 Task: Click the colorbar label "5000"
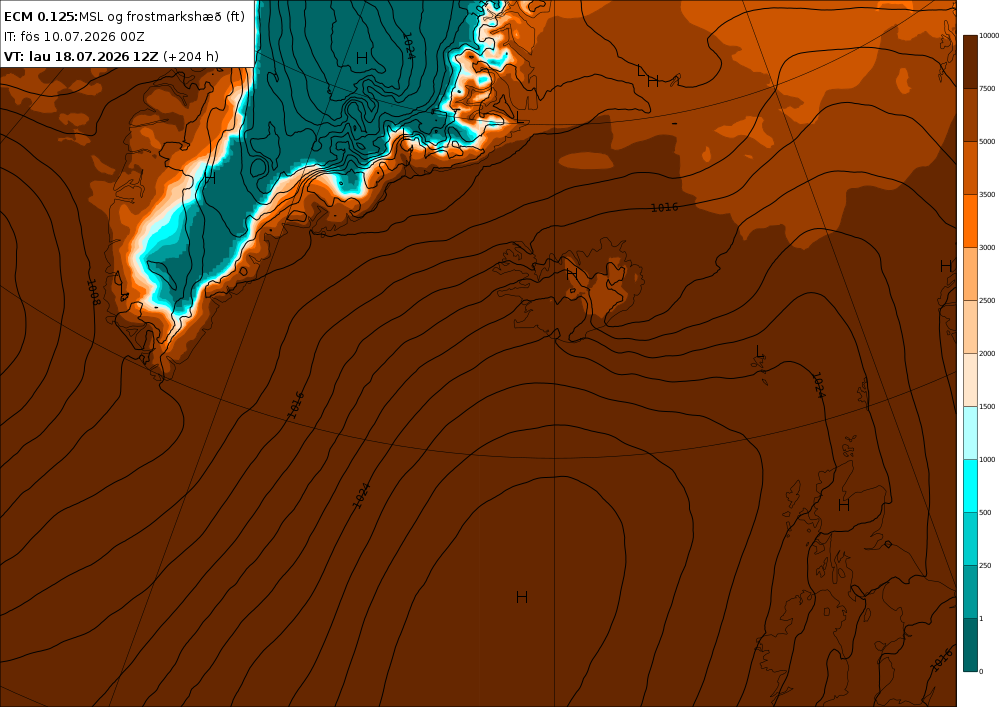pos(987,142)
